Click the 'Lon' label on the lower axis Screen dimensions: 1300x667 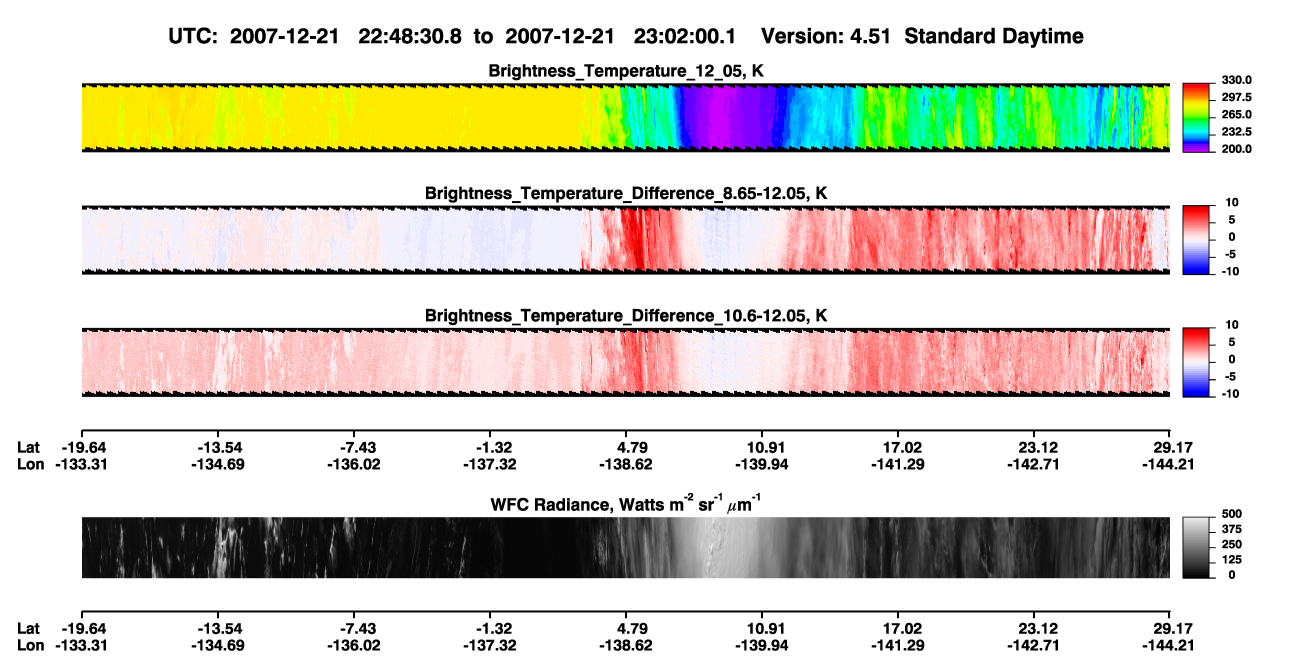(x=31, y=645)
